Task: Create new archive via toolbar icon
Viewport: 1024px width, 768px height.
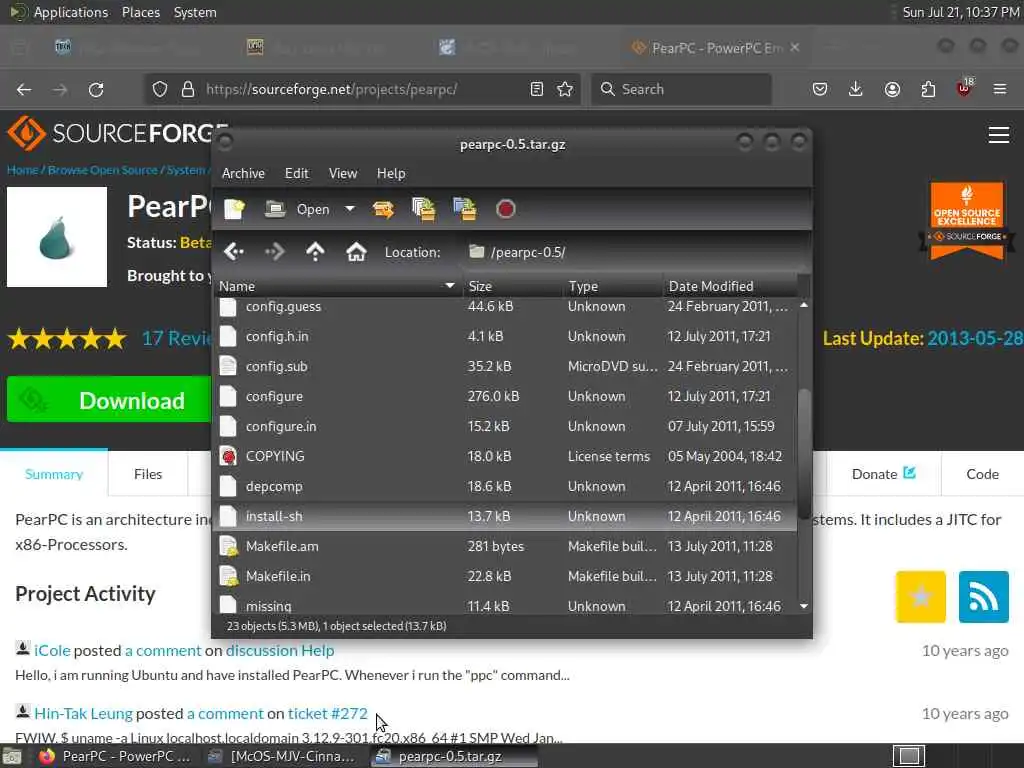Action: (x=234, y=209)
